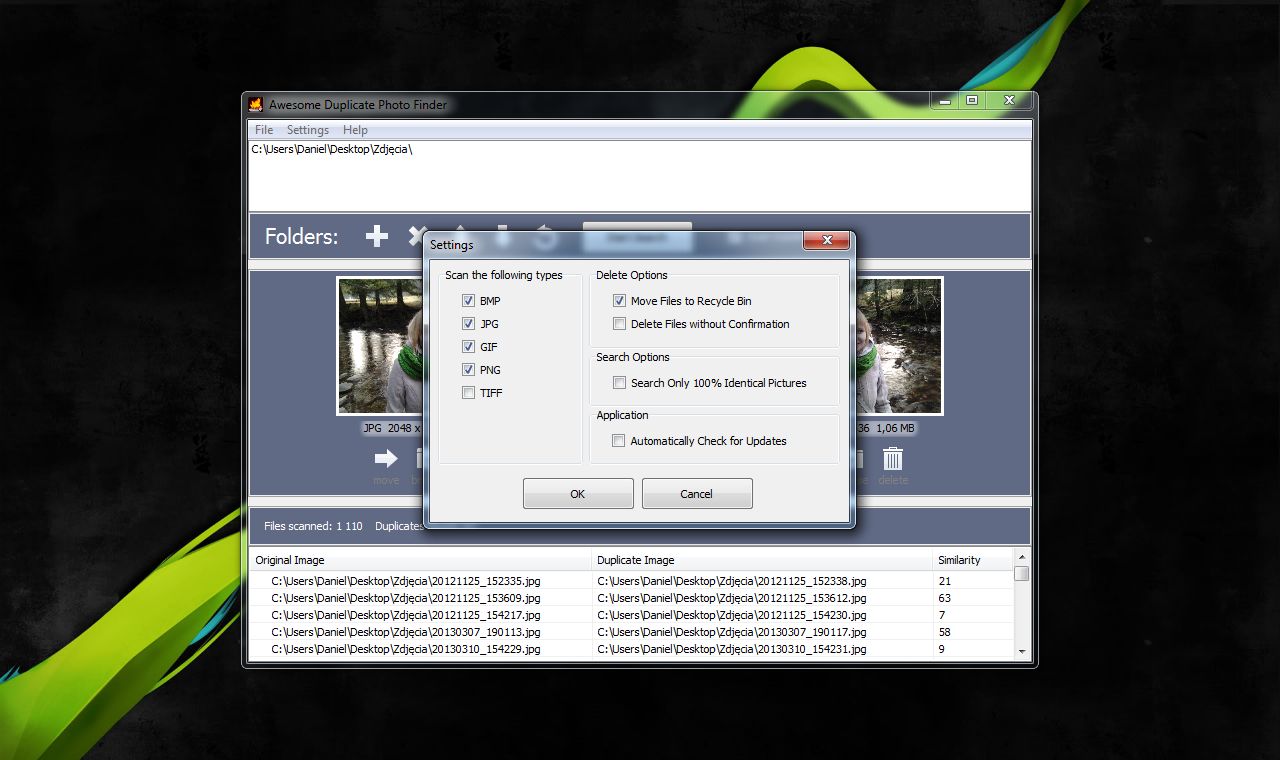Click duplicate image cell 20130307_190117.jpg
This screenshot has height=760, width=1280.
[x=732, y=632]
